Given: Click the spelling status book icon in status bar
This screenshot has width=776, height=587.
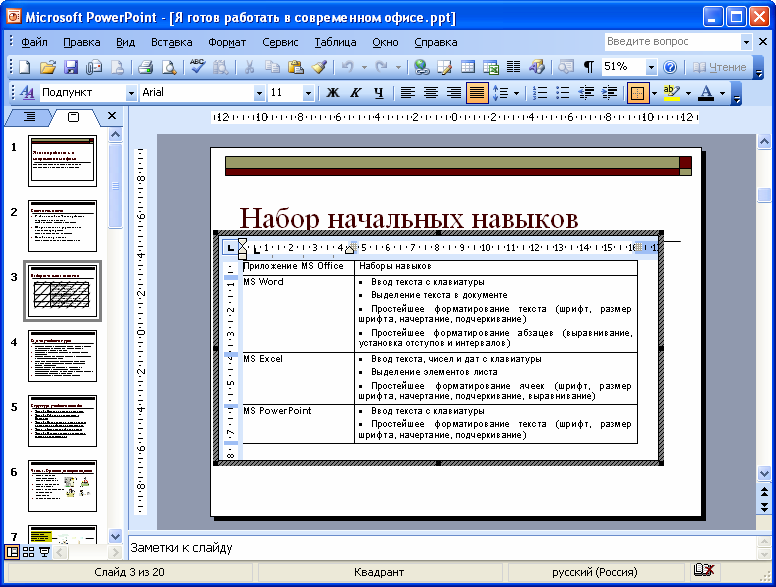Looking at the screenshot, I should [x=704, y=571].
